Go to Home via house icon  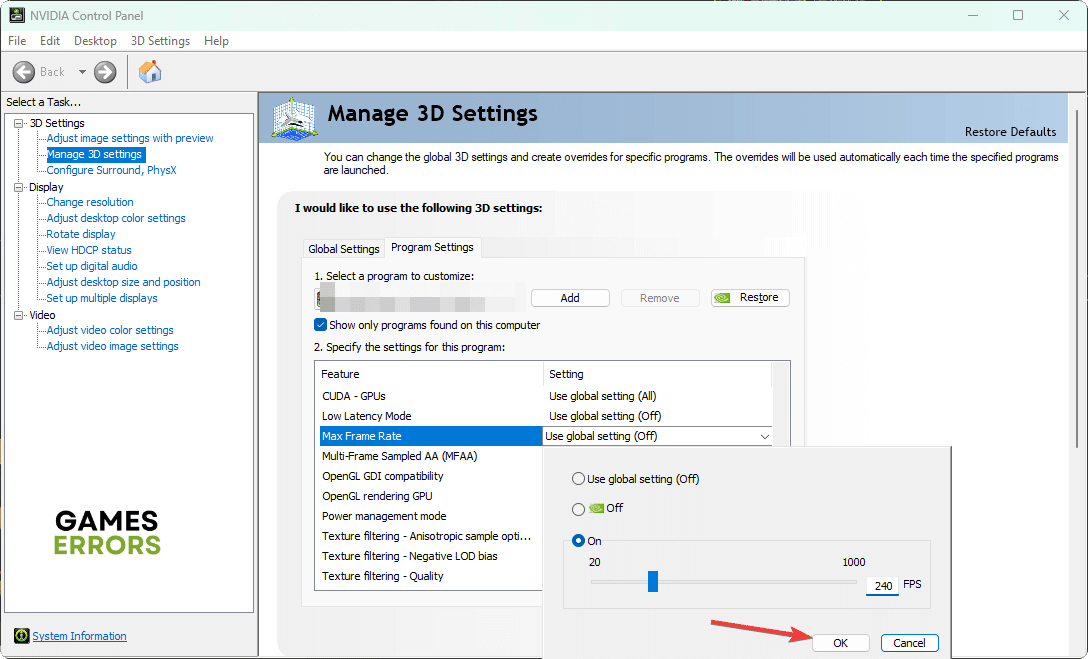(150, 72)
